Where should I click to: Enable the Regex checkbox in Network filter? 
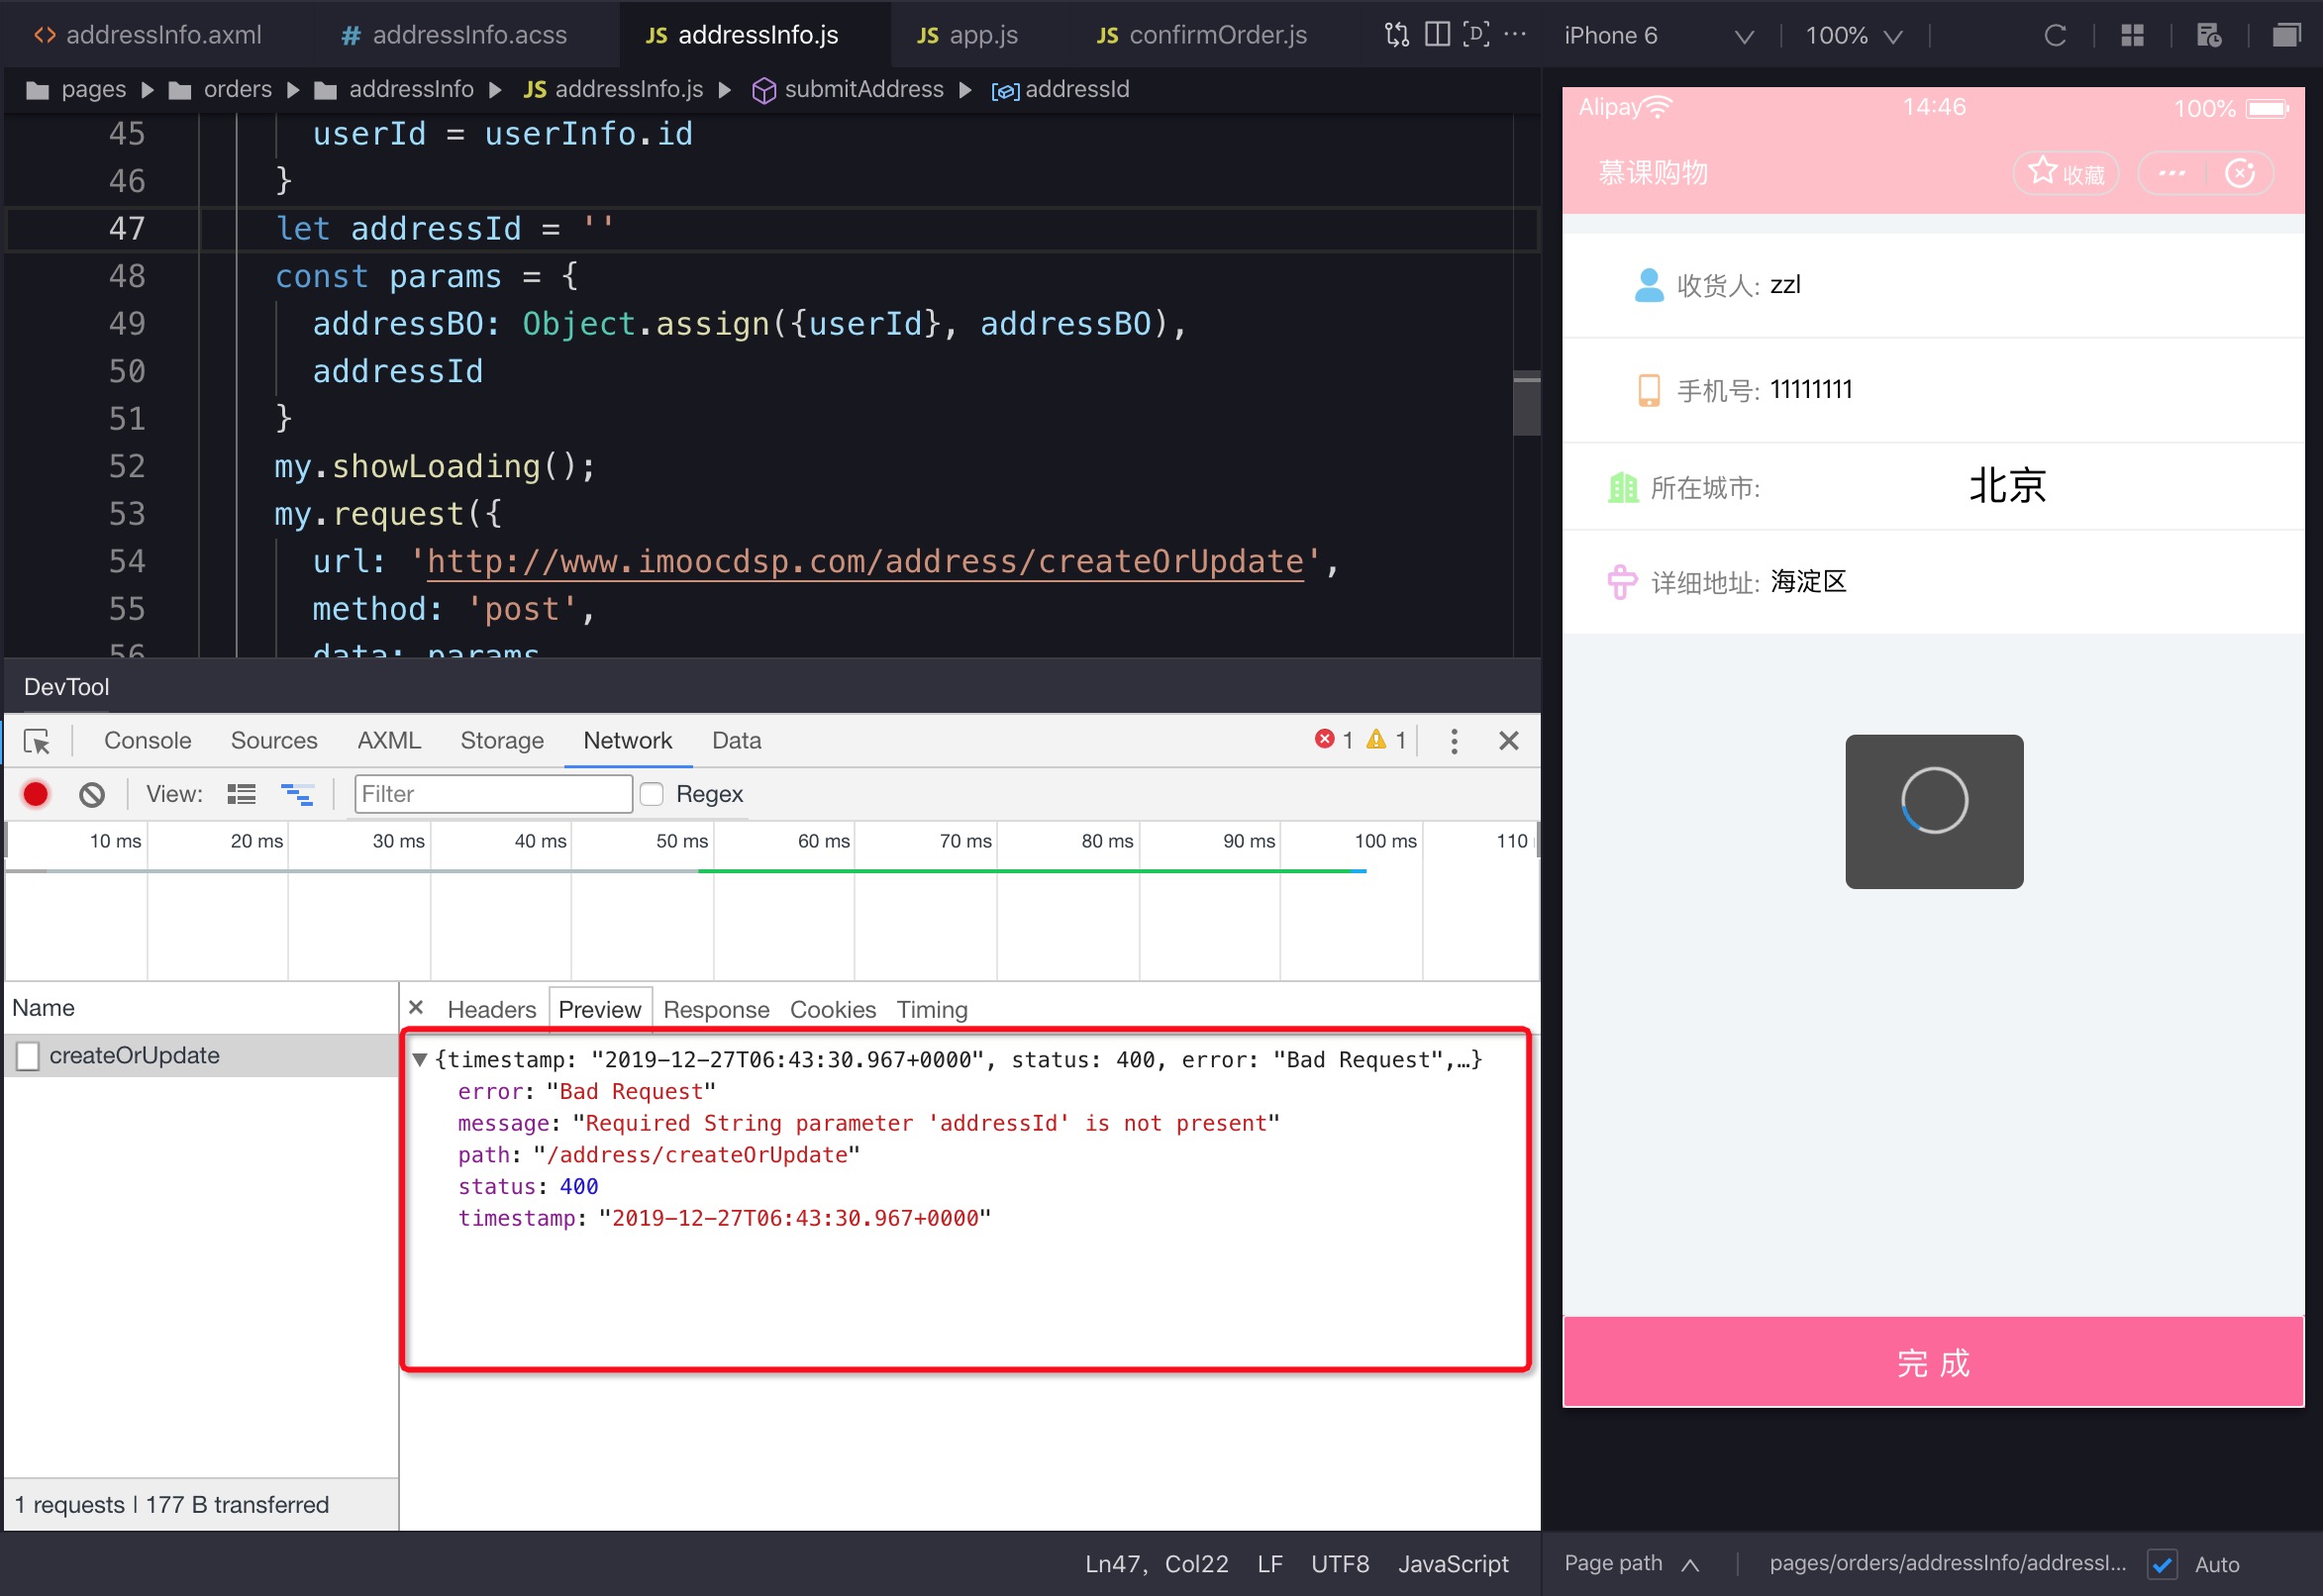coord(655,794)
